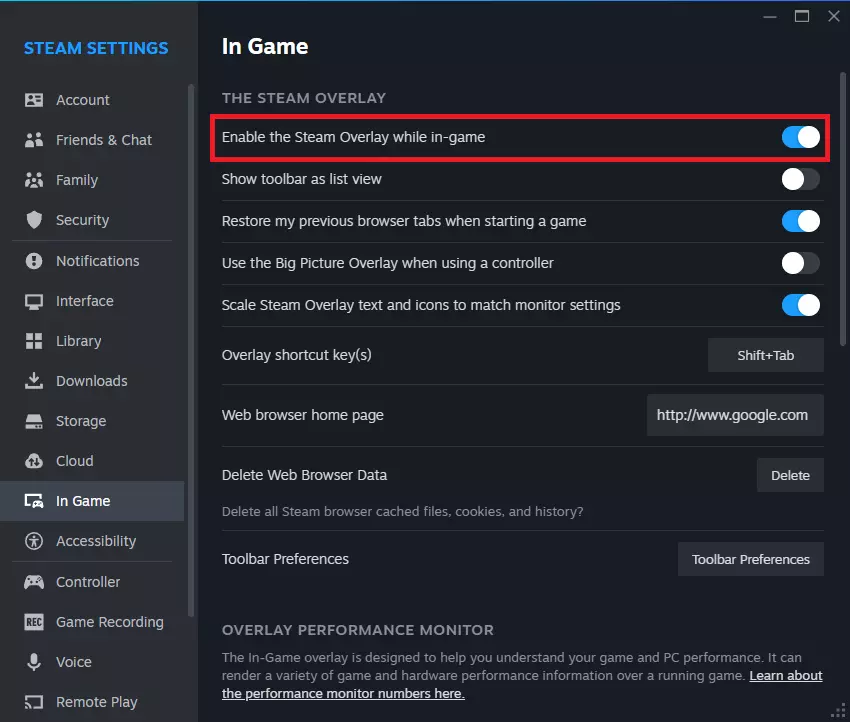Click the Controller gamepad icon
Viewport: 850px width, 722px height.
click(34, 582)
